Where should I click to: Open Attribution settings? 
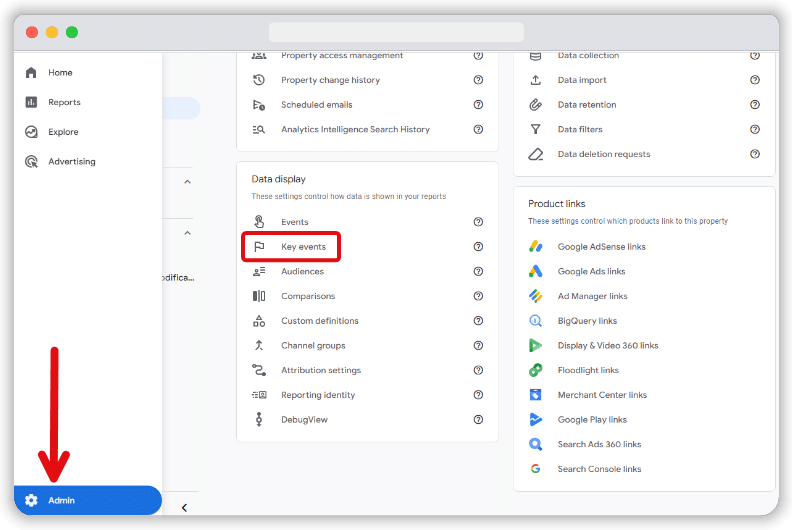click(x=321, y=370)
